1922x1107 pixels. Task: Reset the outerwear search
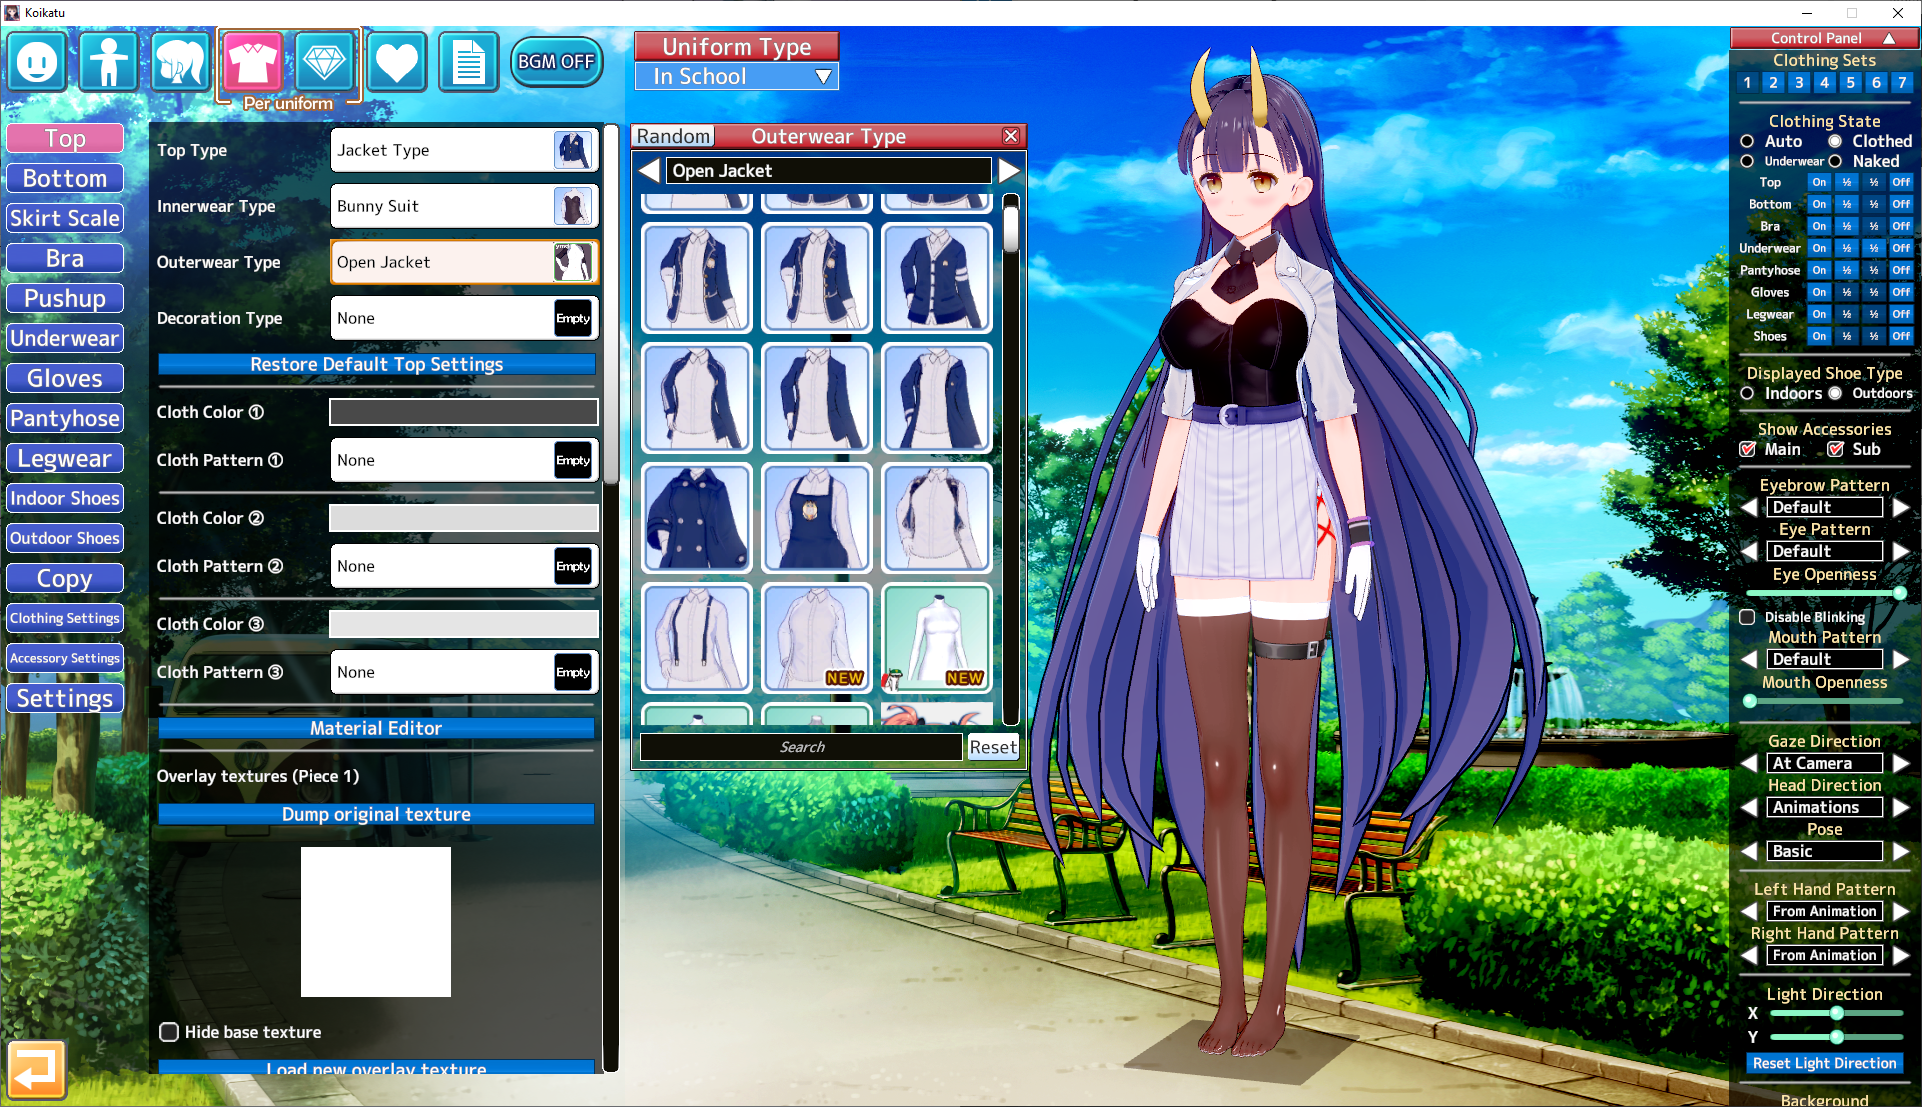click(993, 747)
